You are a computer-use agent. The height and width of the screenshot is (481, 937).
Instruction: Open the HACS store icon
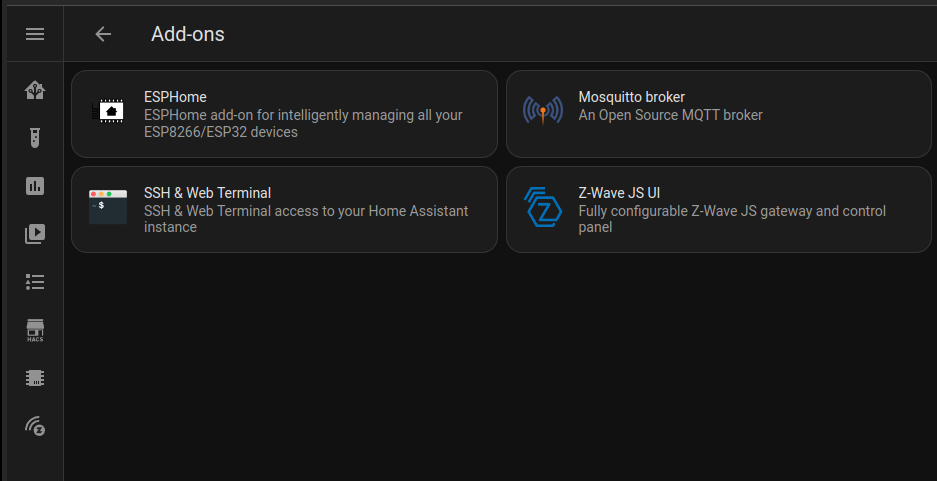35,330
